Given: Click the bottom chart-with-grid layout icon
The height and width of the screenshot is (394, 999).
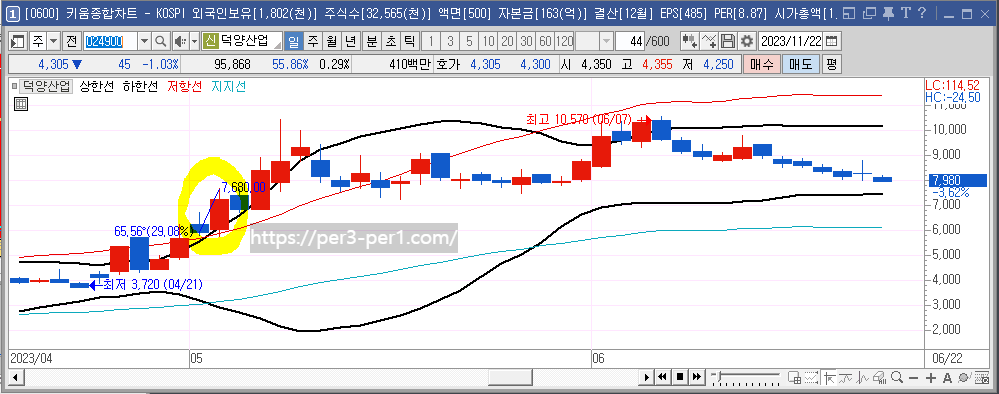Looking at the screenshot, I should coord(794,377).
